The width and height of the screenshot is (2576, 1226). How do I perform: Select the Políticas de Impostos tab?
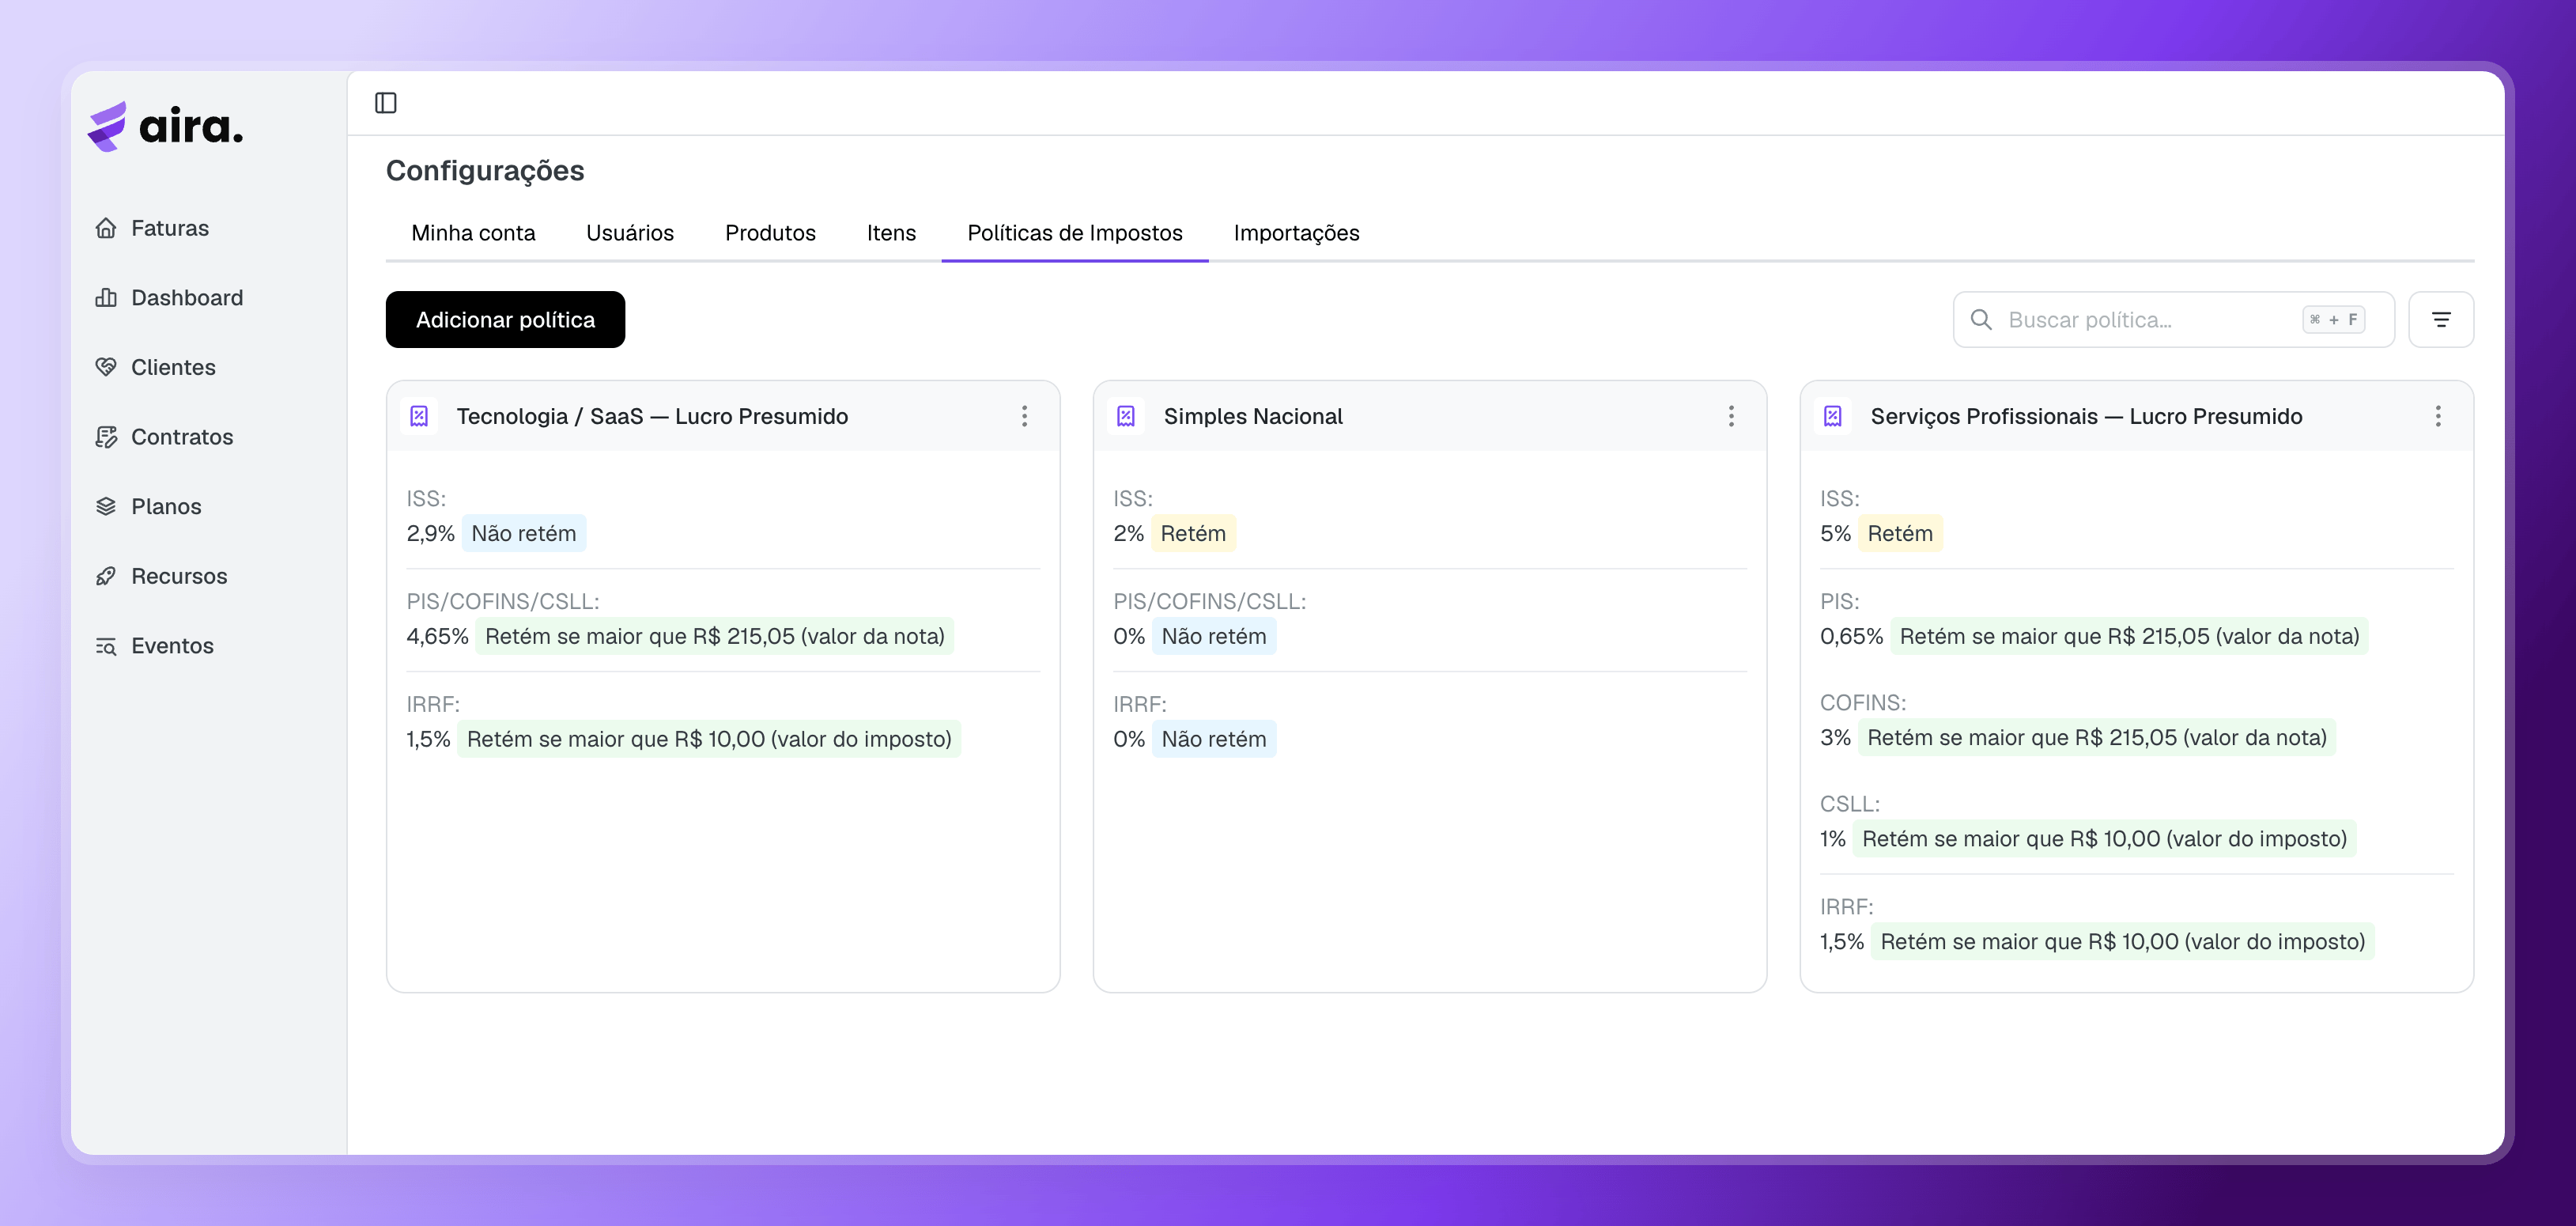click(x=1075, y=233)
